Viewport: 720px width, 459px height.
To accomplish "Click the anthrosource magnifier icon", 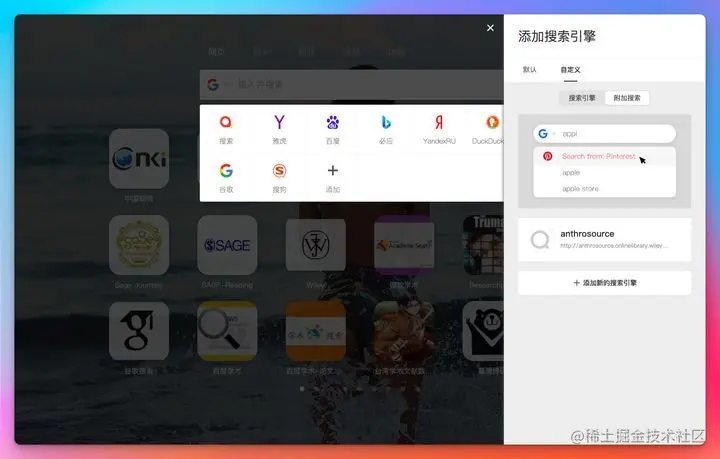I will coord(540,240).
